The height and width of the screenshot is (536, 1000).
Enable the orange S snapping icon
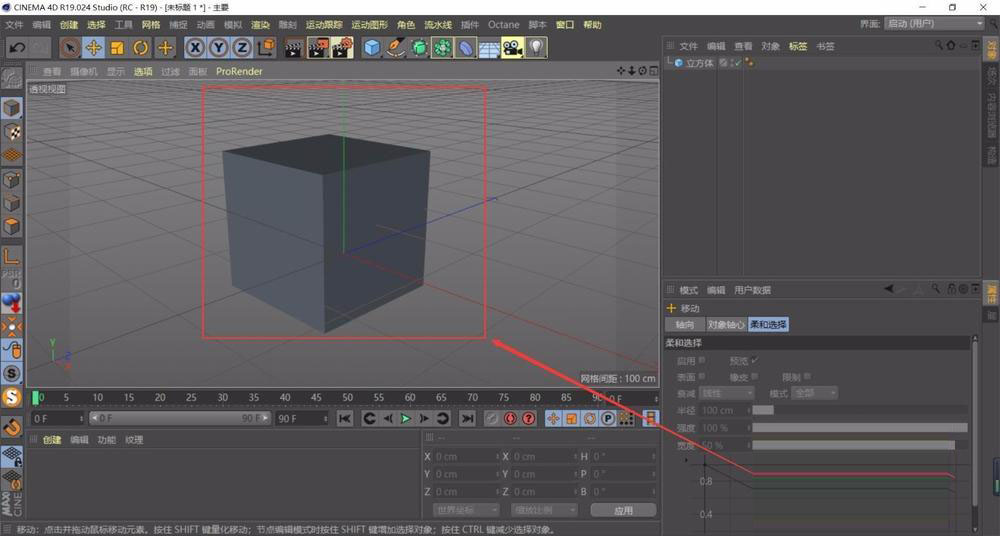(11, 397)
